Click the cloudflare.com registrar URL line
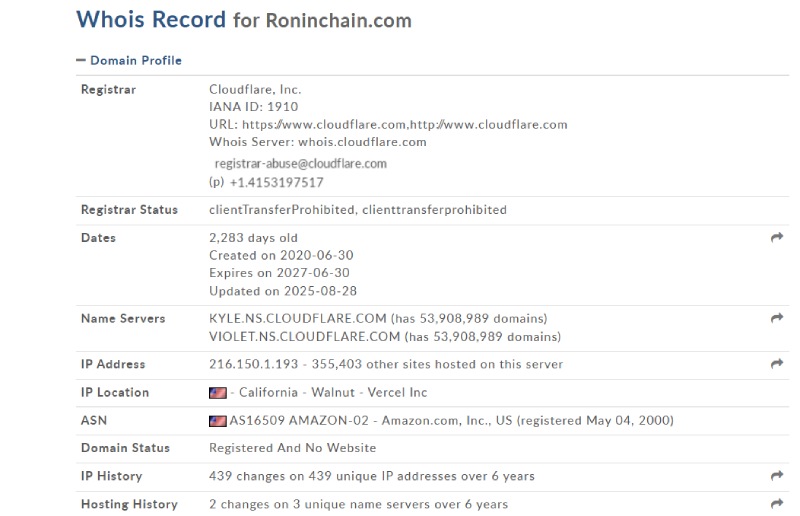 (x=388, y=125)
